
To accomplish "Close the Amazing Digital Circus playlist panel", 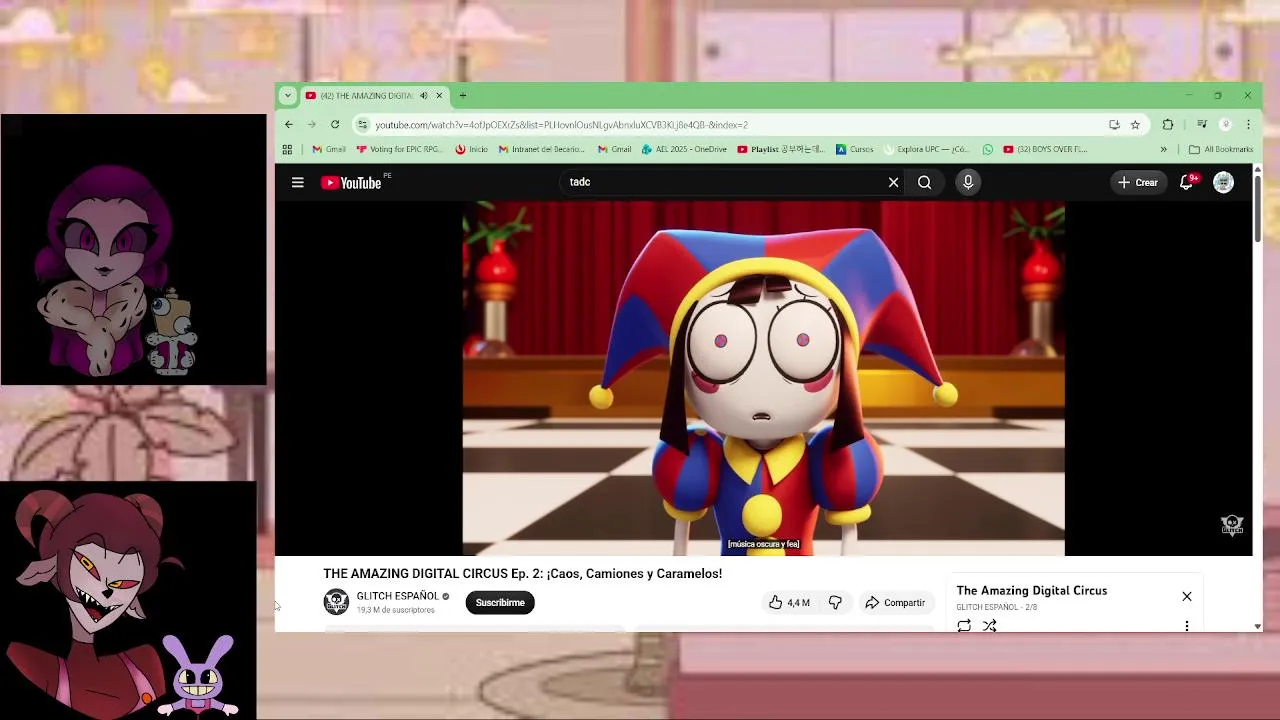I will [1187, 596].
